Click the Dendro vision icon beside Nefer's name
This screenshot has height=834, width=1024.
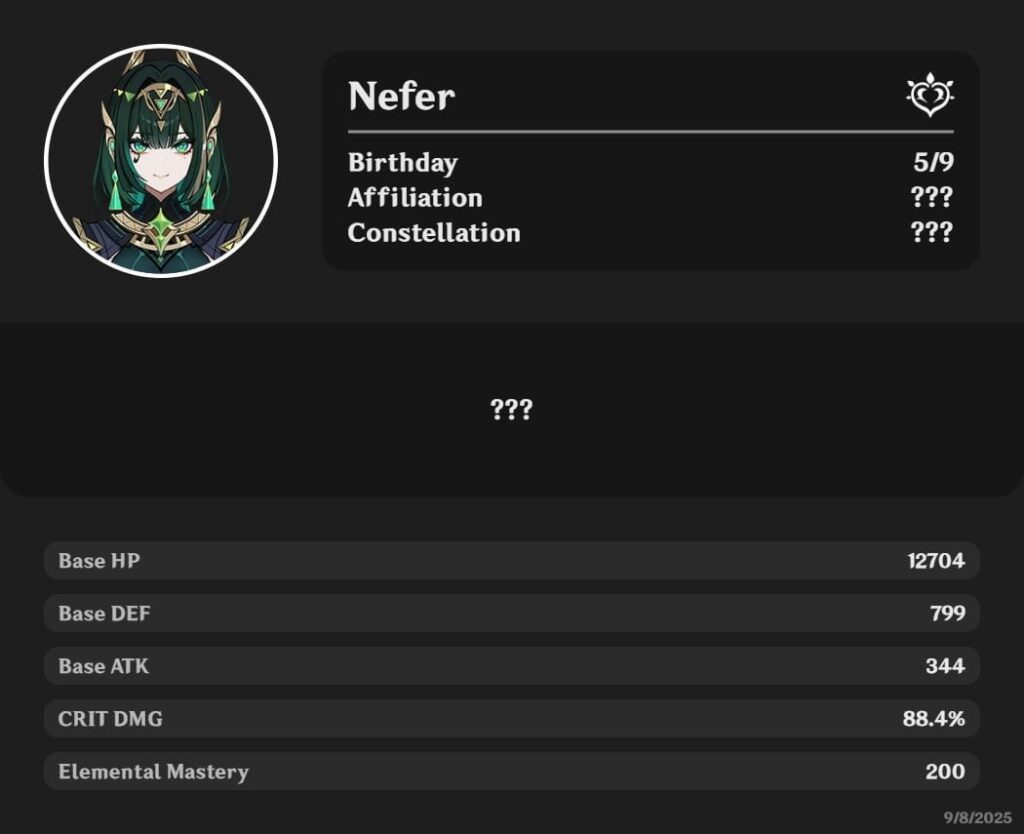click(x=930, y=96)
